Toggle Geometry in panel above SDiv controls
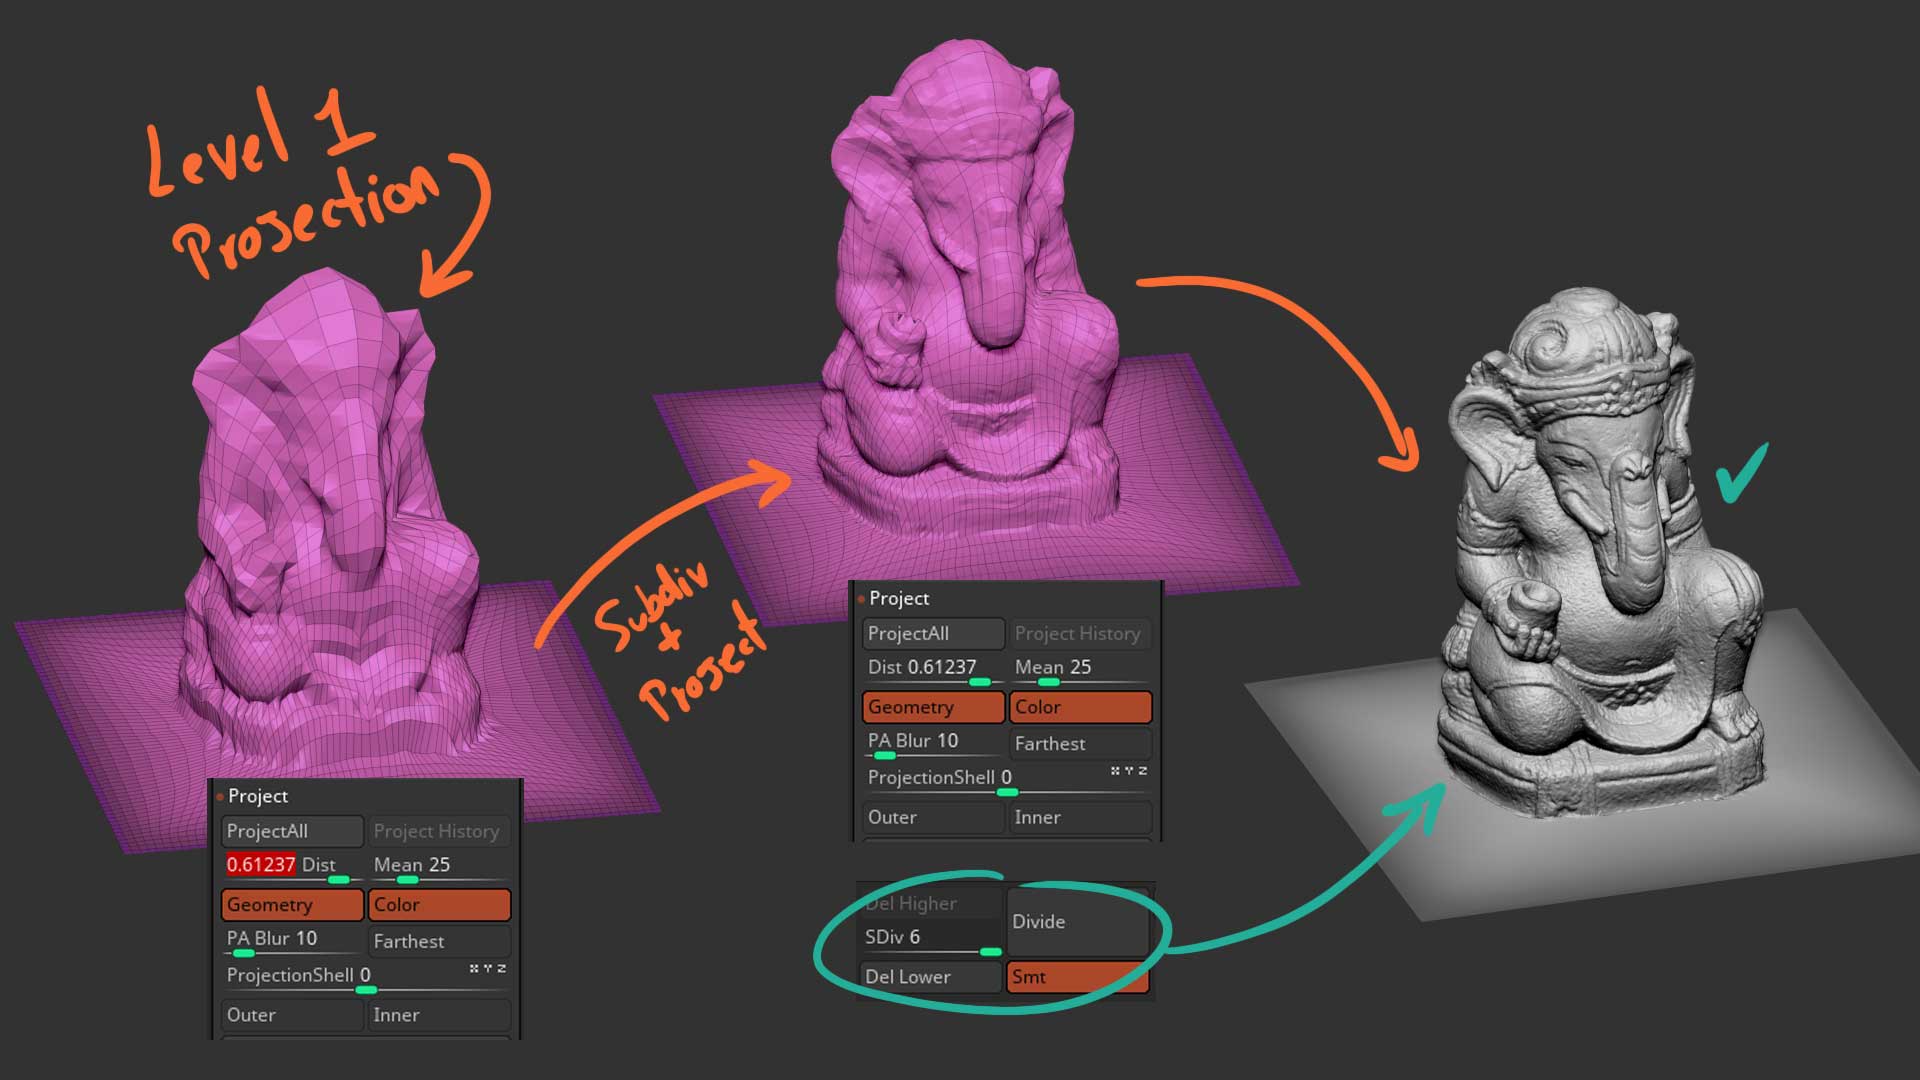 (x=933, y=707)
